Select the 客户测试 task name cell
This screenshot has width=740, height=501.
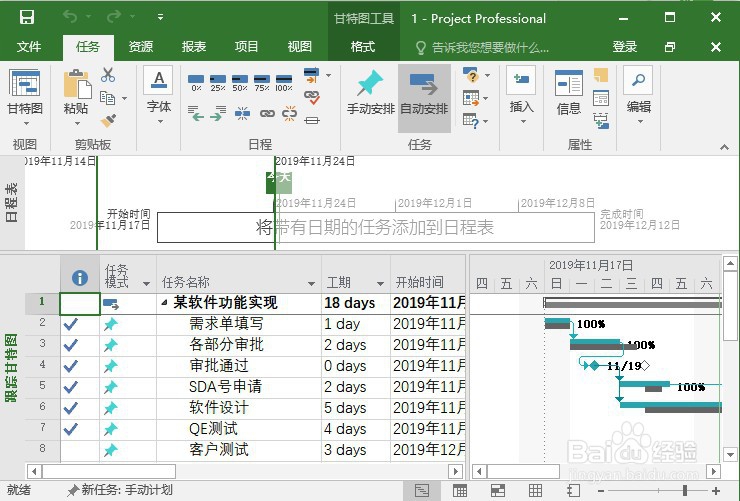239,450
